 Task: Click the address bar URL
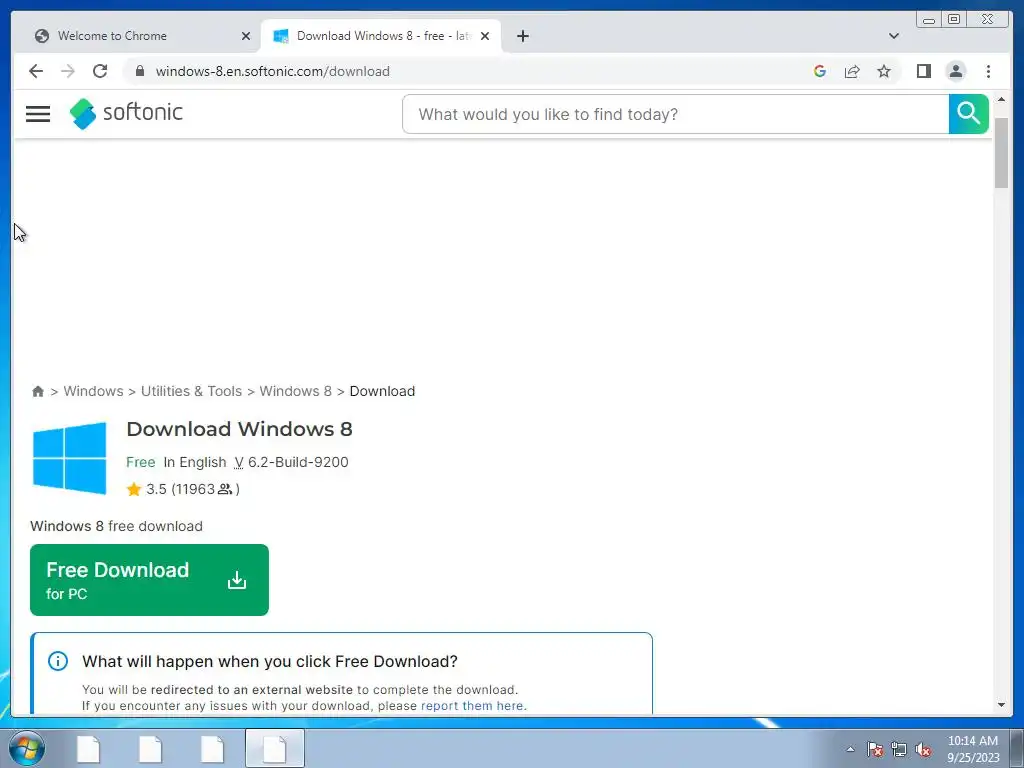tap(272, 71)
